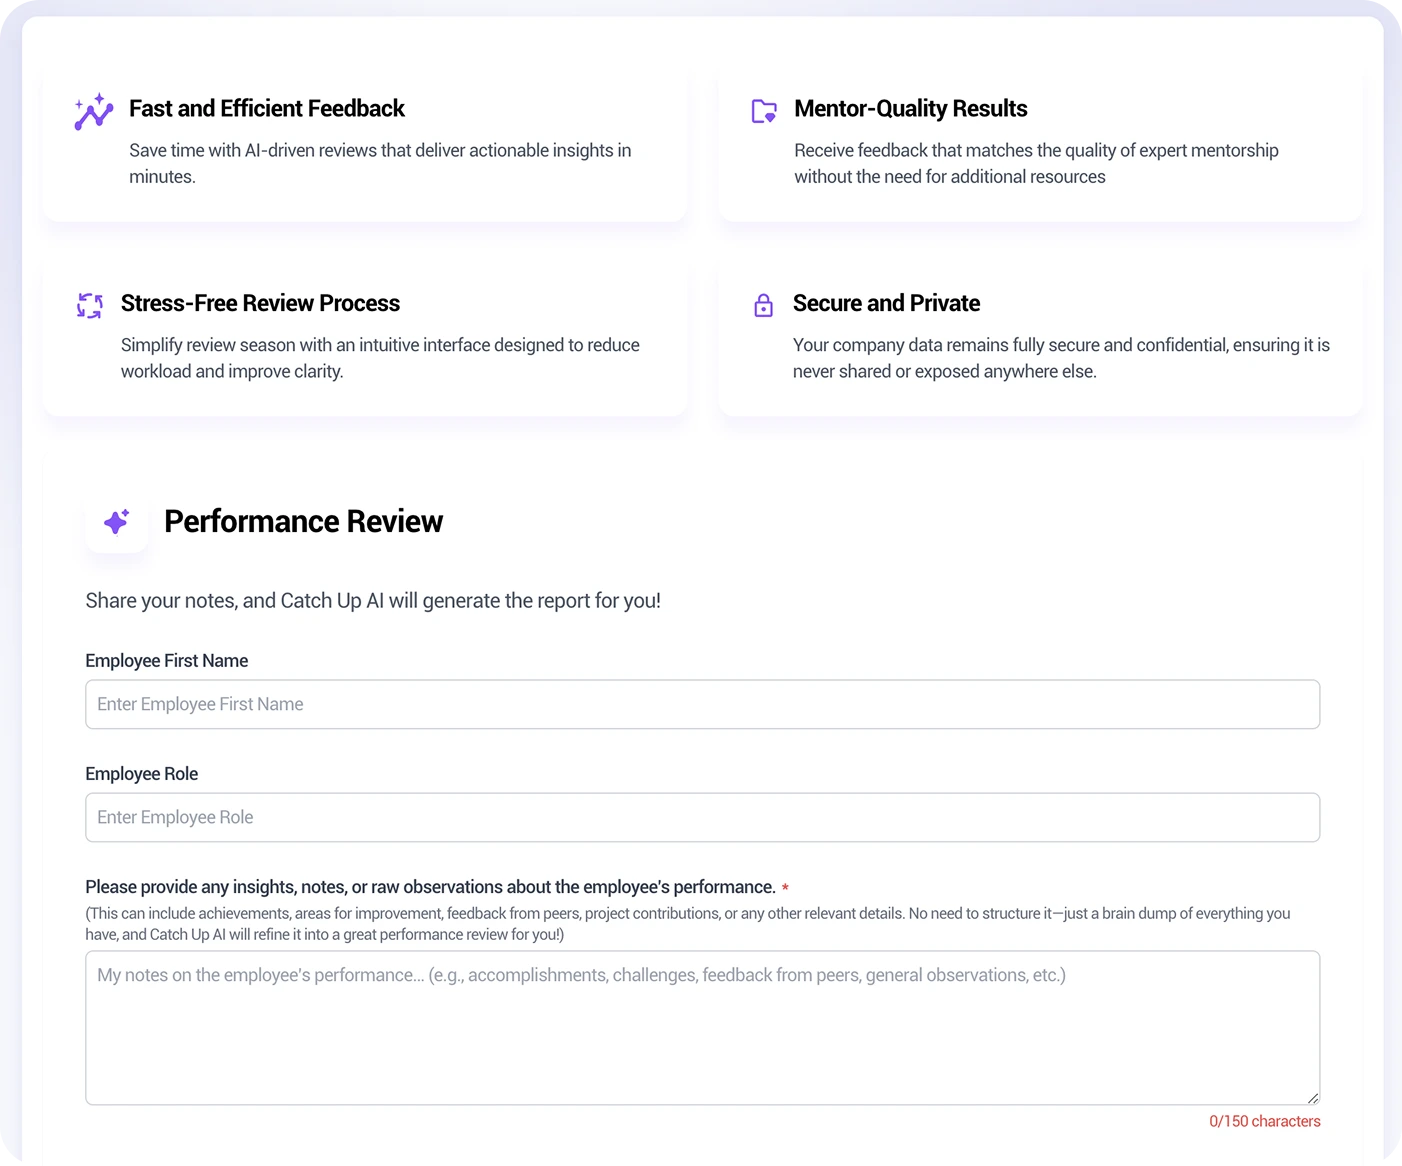Focus the Employee Role input field
1402x1166 pixels.
click(702, 817)
